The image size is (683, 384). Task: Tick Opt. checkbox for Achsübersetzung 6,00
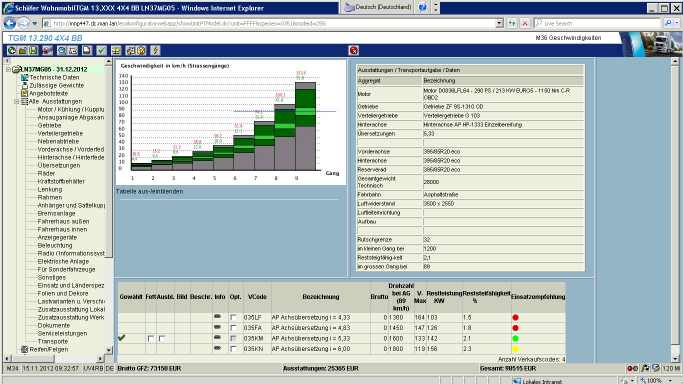[233, 349]
